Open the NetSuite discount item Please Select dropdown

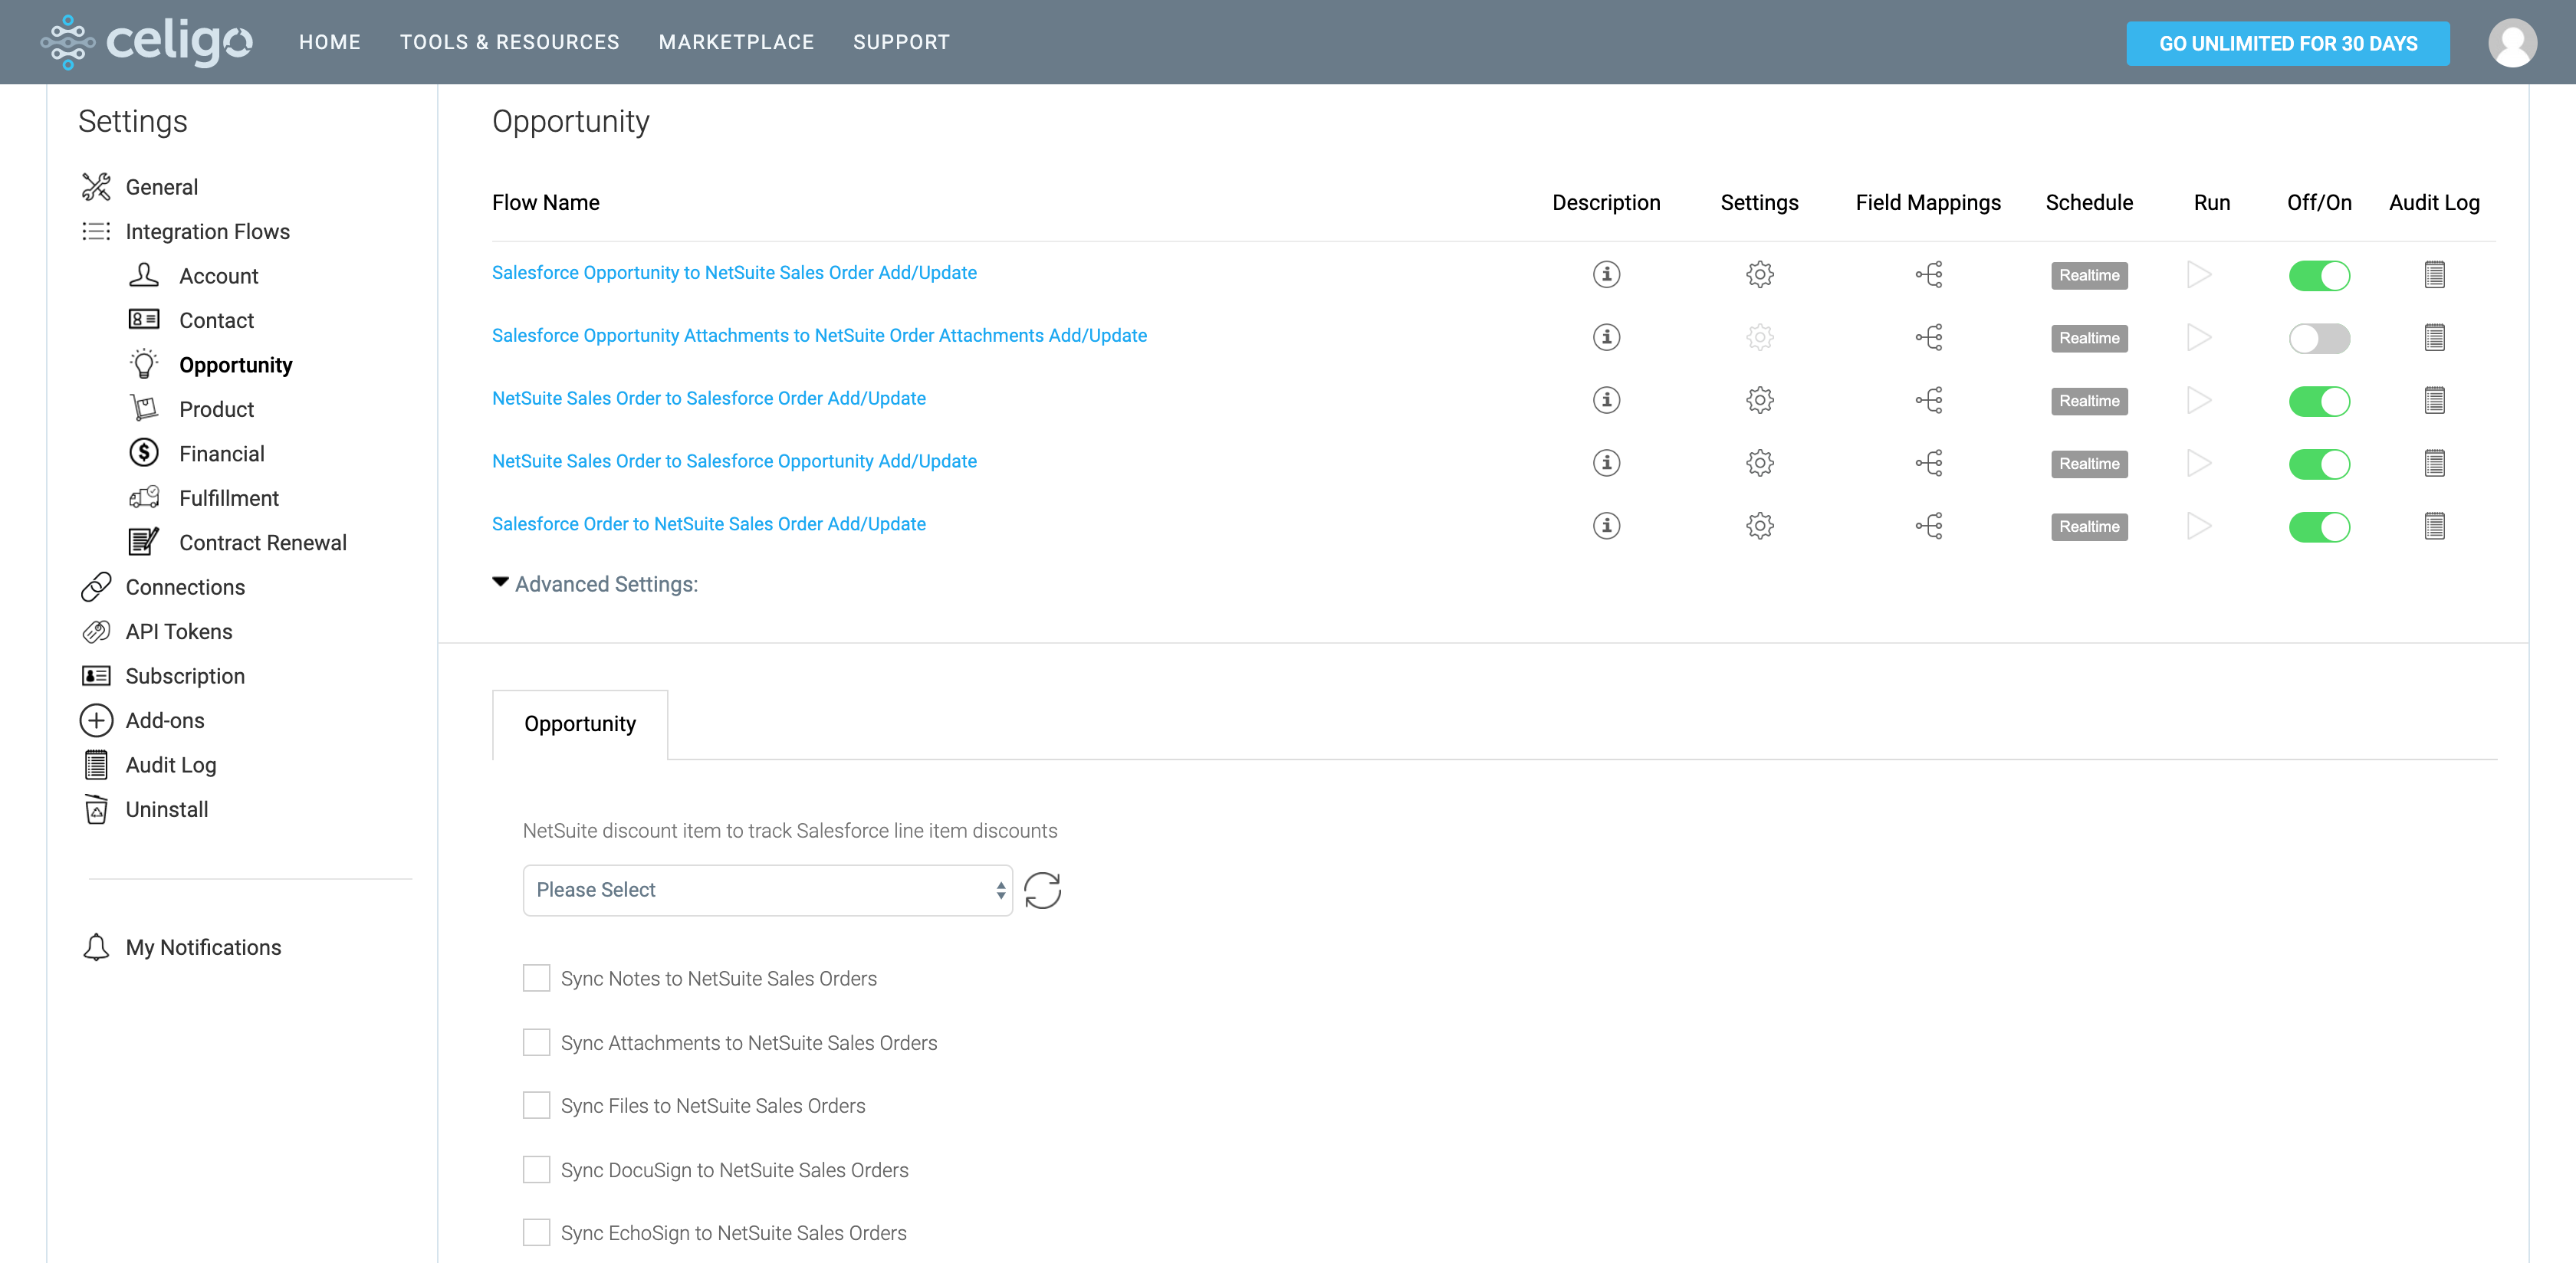click(767, 890)
